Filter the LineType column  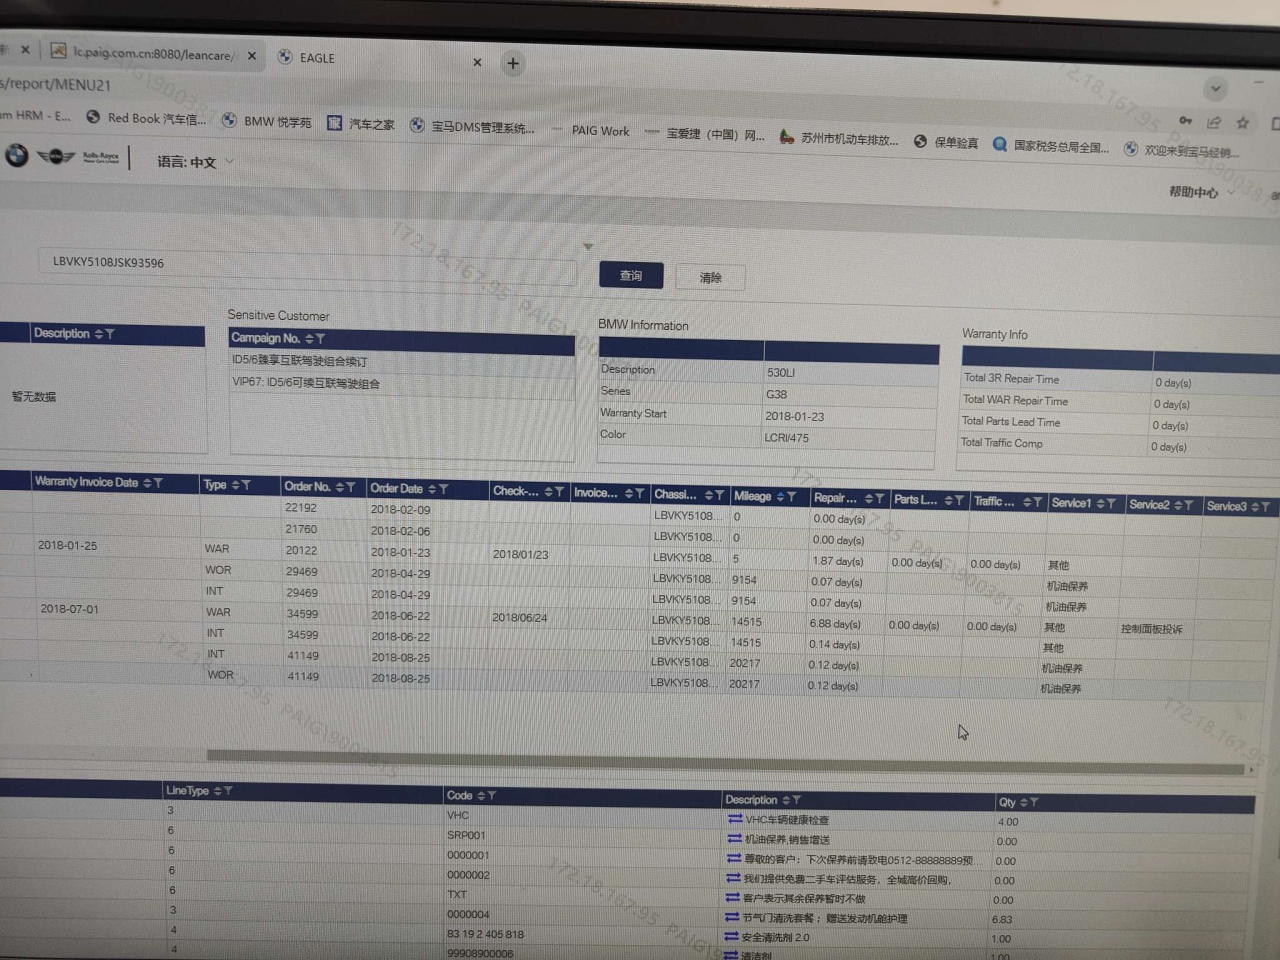point(228,791)
